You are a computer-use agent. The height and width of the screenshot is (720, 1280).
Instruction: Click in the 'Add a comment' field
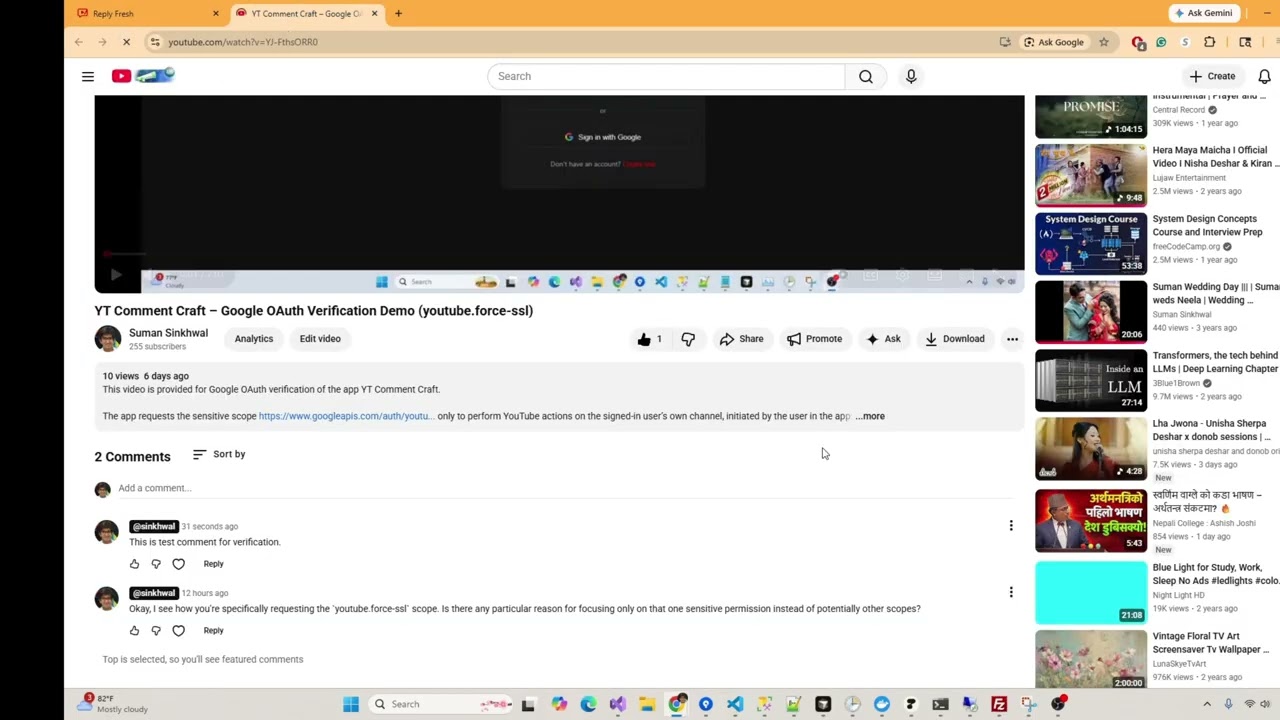(x=565, y=488)
